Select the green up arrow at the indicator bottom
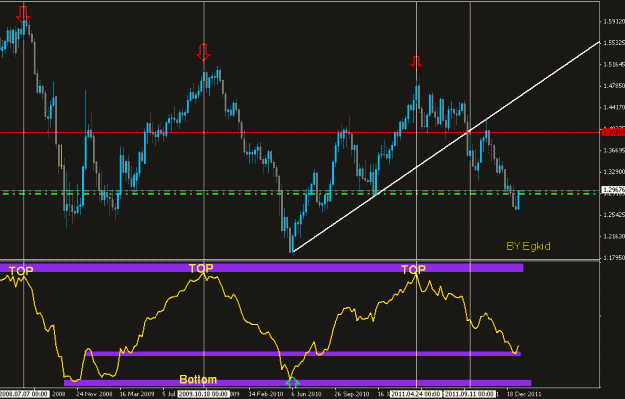The image size is (625, 399). 292,382
